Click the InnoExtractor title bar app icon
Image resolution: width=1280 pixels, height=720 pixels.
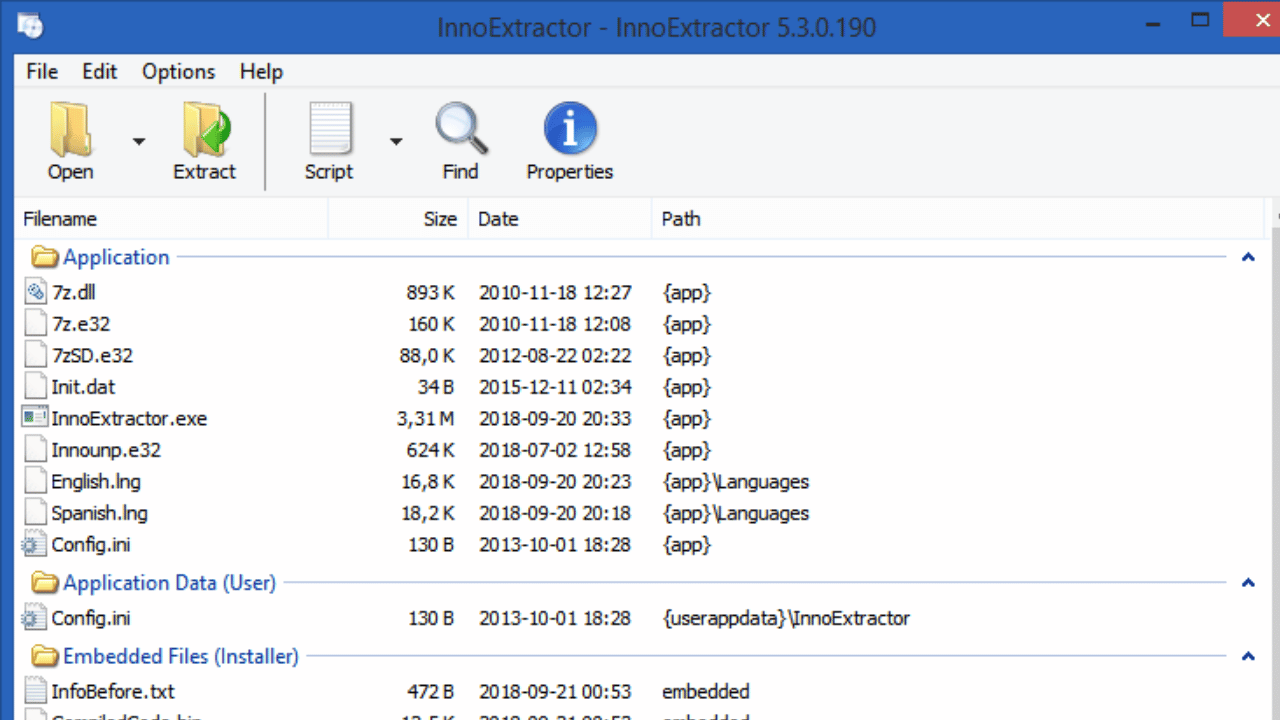pos(31,27)
